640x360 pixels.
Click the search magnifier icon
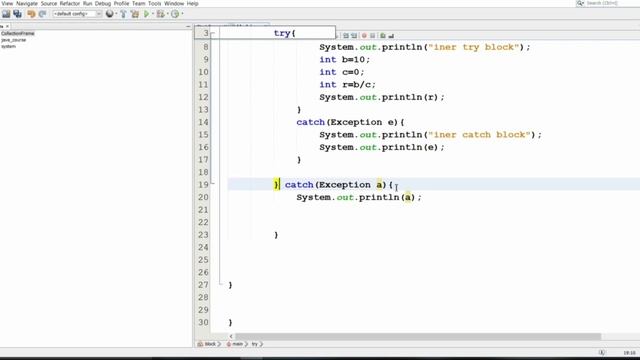coord(580,3)
